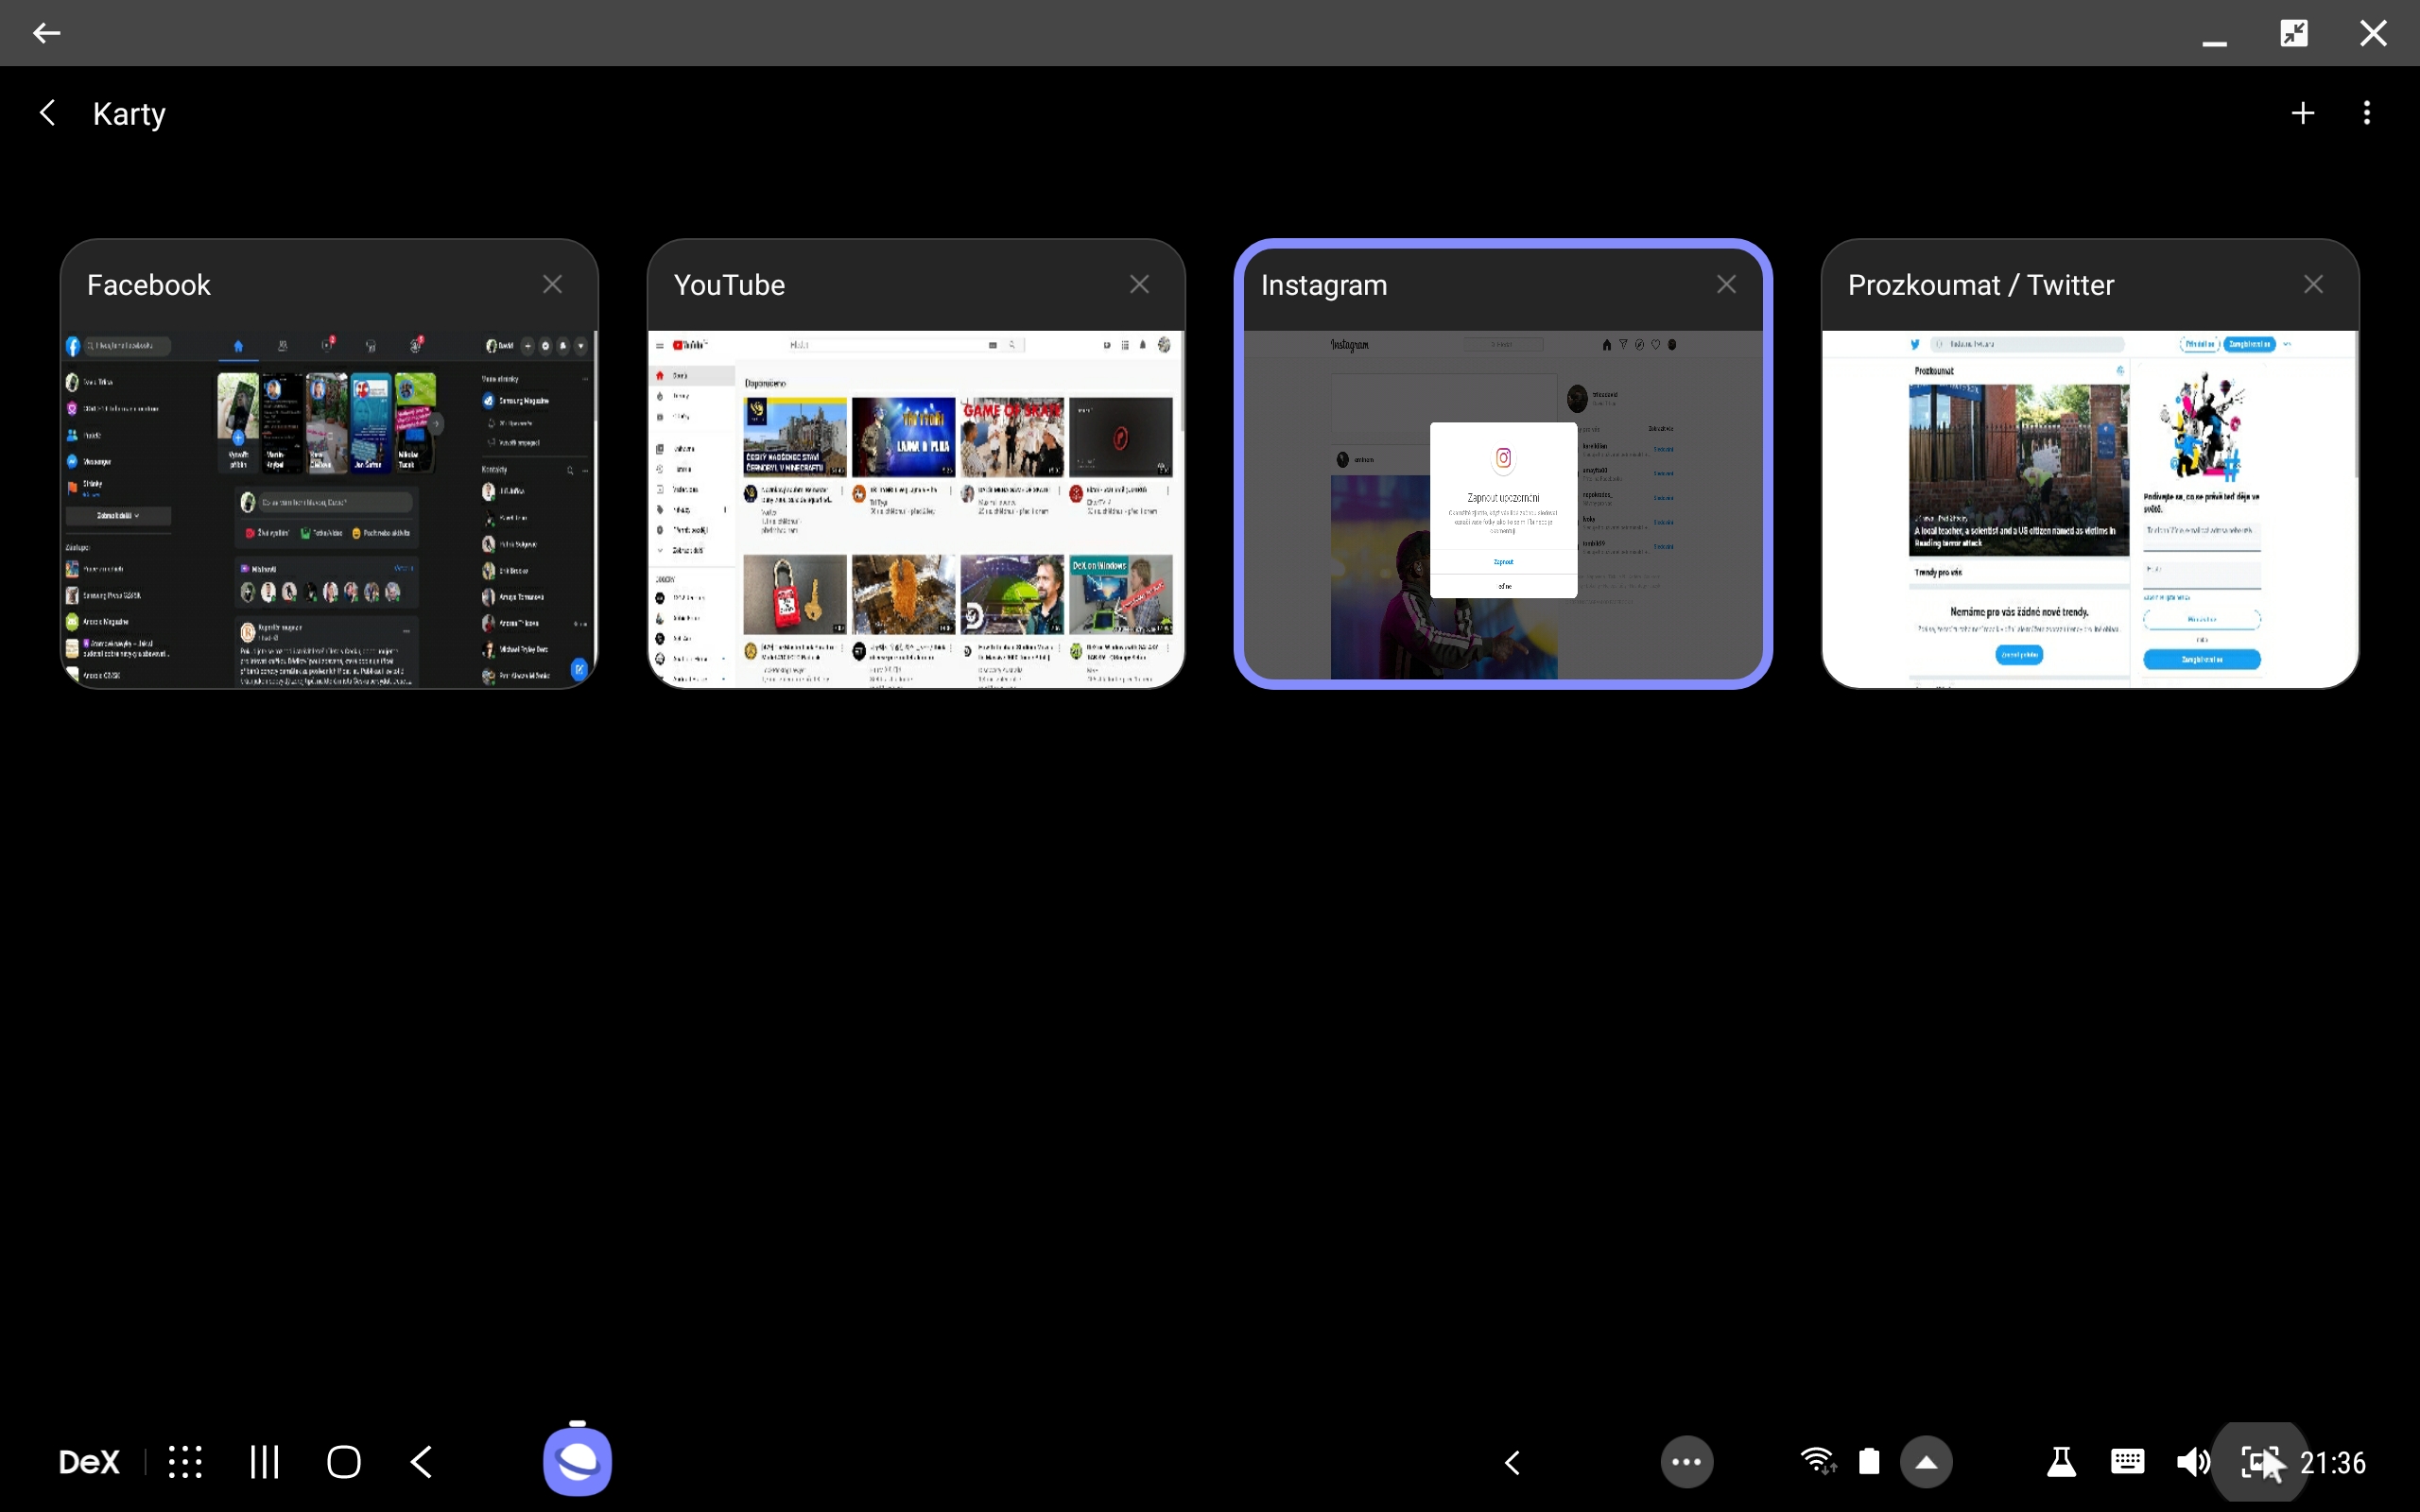
Task: Close the Facebook tab card
Action: 552,285
